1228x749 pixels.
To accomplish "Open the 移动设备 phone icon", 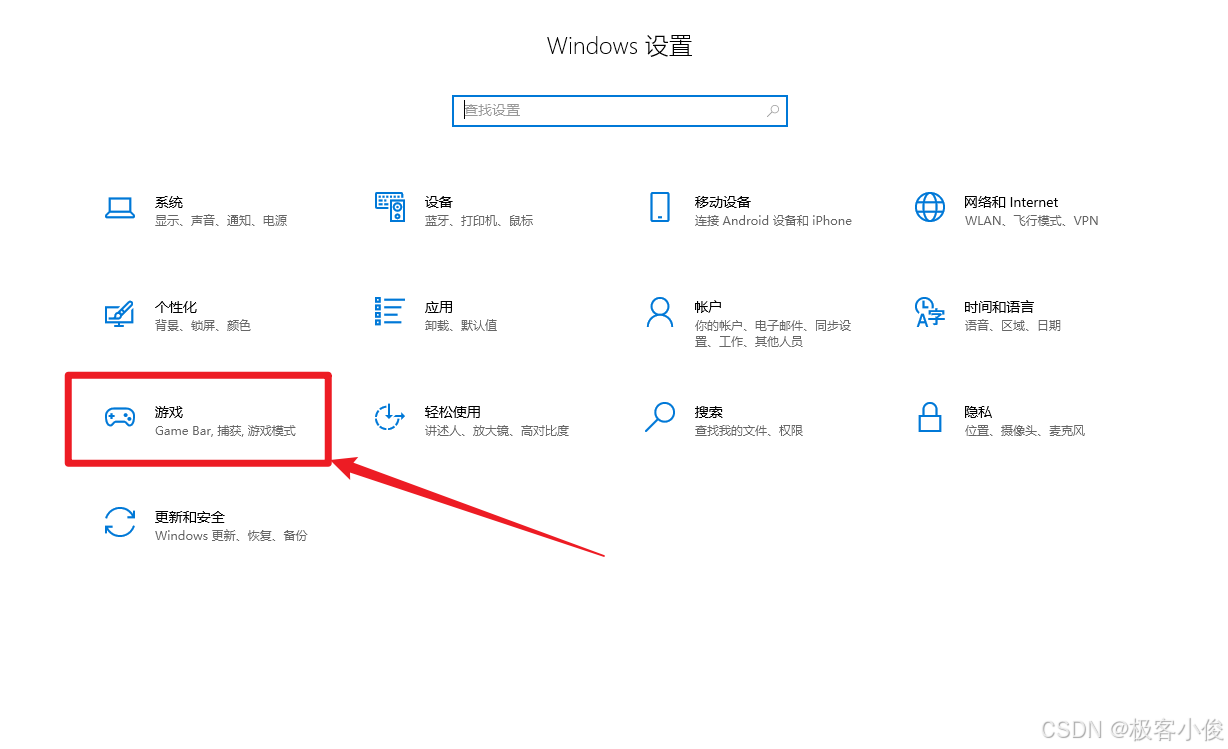I will coord(660,207).
